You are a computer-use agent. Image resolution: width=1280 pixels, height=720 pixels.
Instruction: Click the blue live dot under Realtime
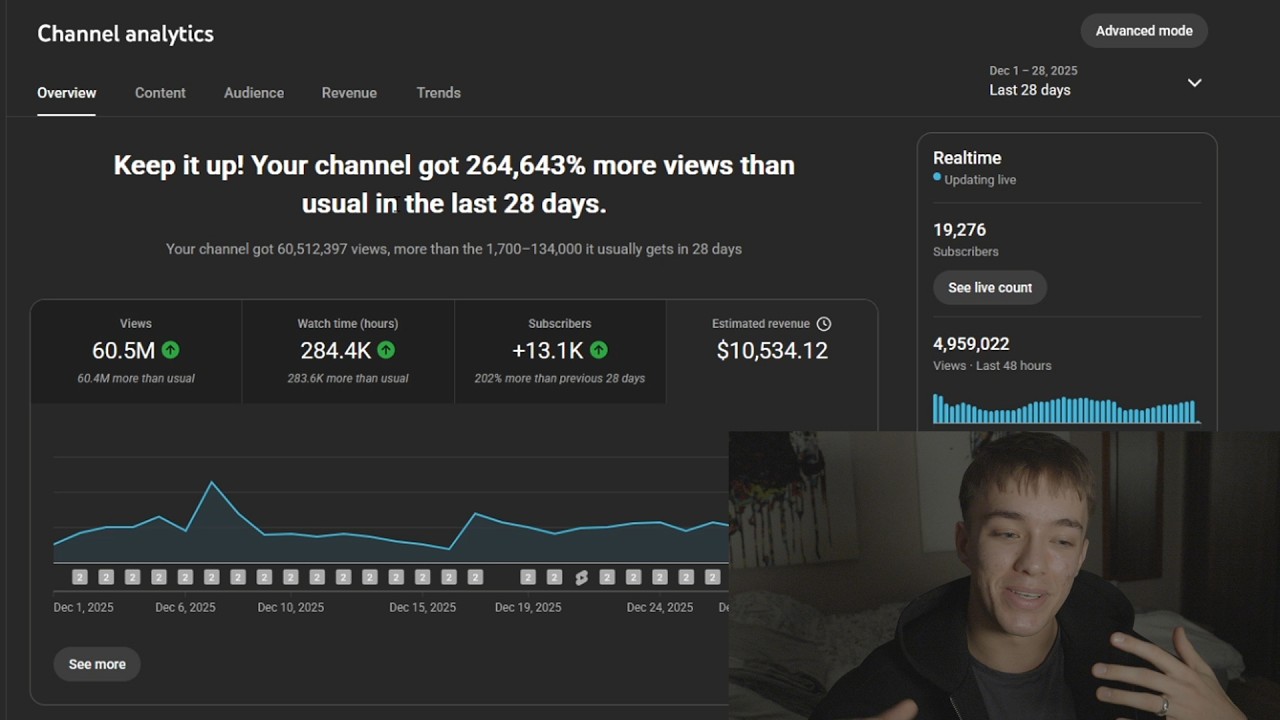[937, 177]
